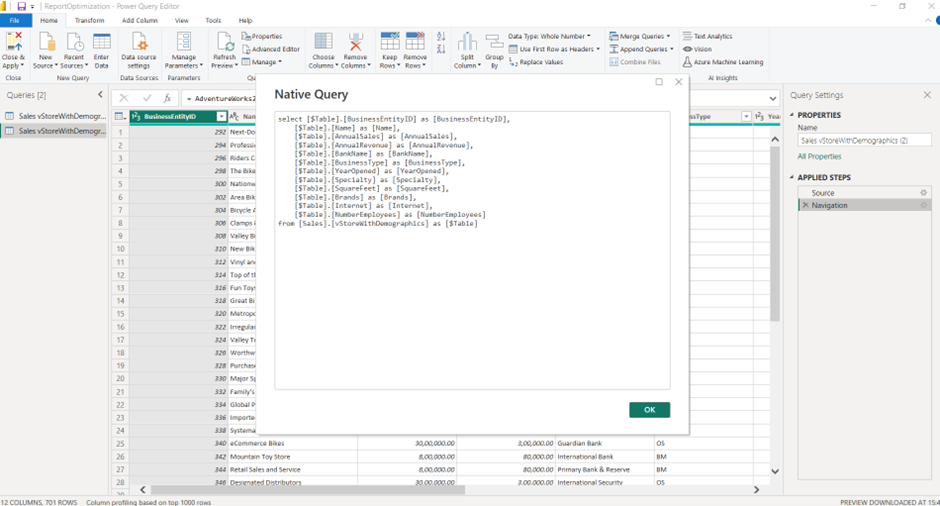Click the query Name input field
This screenshot has width=940, height=506.
(x=864, y=141)
